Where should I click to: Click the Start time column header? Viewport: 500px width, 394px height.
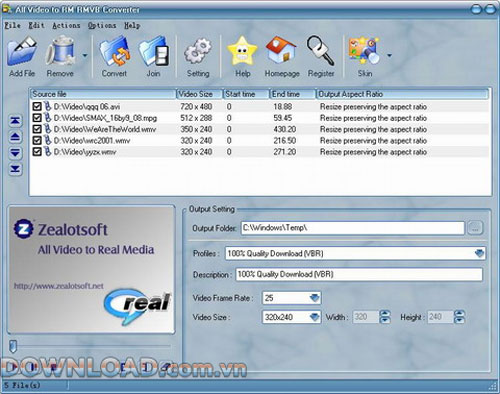tap(246, 94)
